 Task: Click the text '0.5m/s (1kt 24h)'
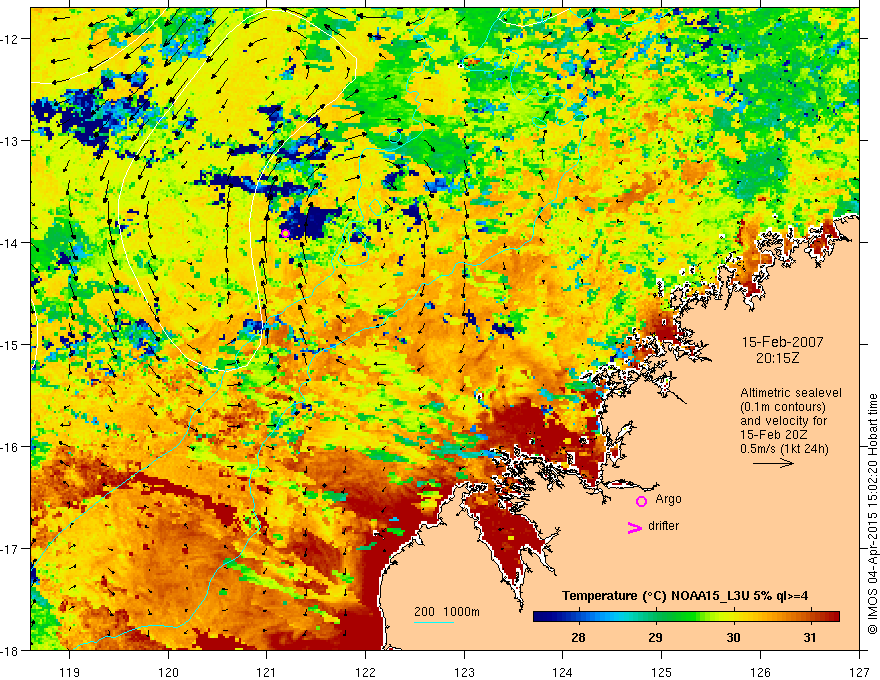[x=784, y=449]
